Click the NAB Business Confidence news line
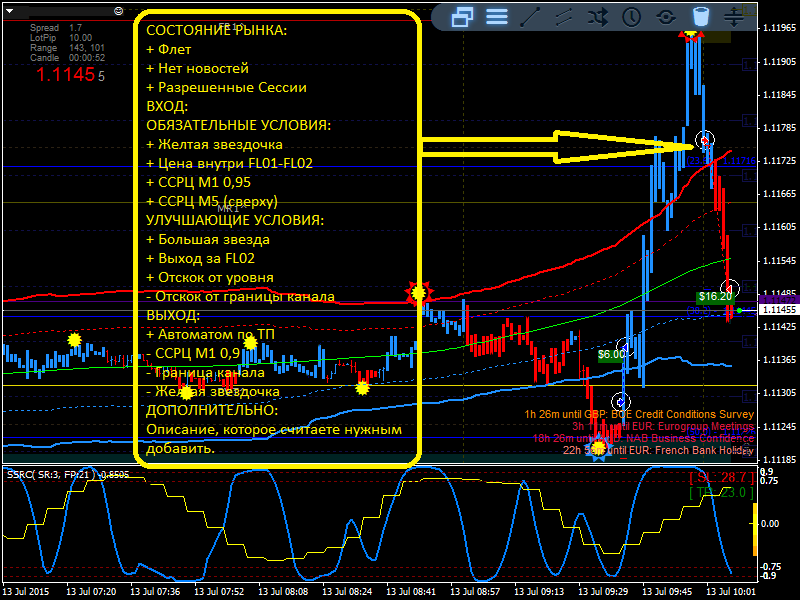 tap(643, 438)
